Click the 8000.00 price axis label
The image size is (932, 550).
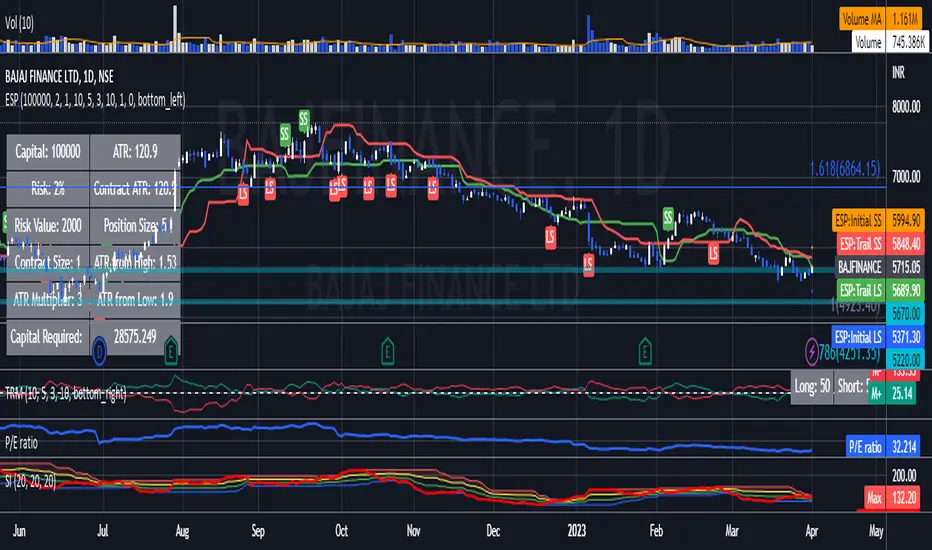click(x=906, y=107)
